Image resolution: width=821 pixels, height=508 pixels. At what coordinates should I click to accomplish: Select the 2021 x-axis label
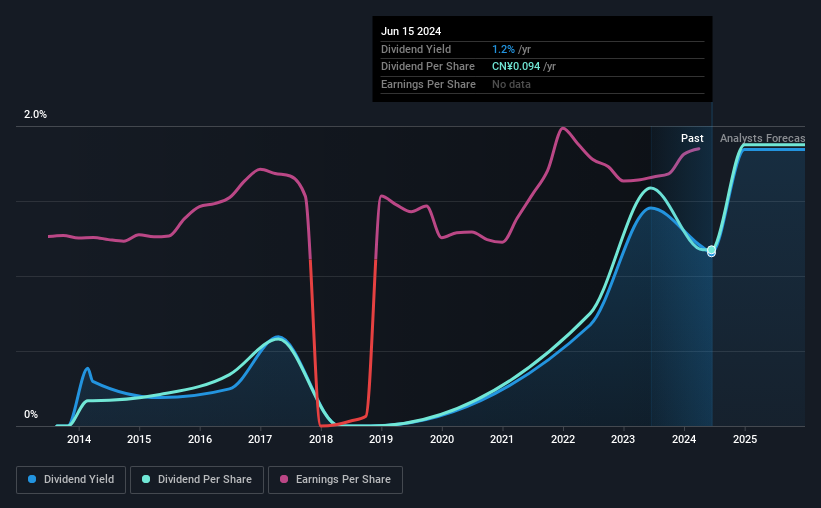click(x=502, y=439)
